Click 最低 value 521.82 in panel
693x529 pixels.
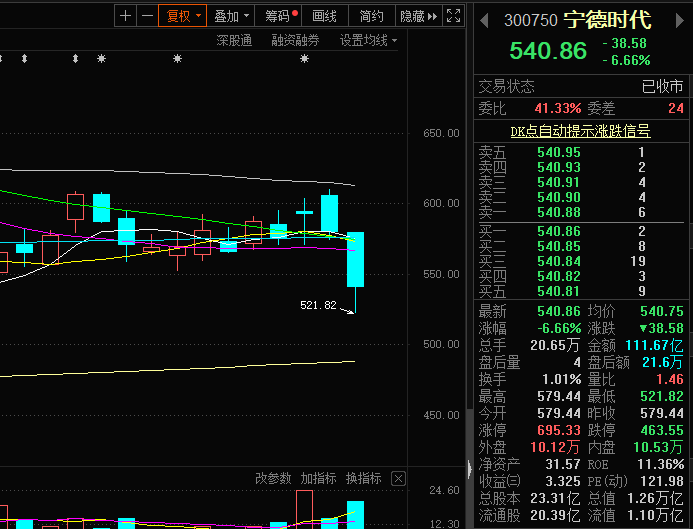click(x=662, y=396)
